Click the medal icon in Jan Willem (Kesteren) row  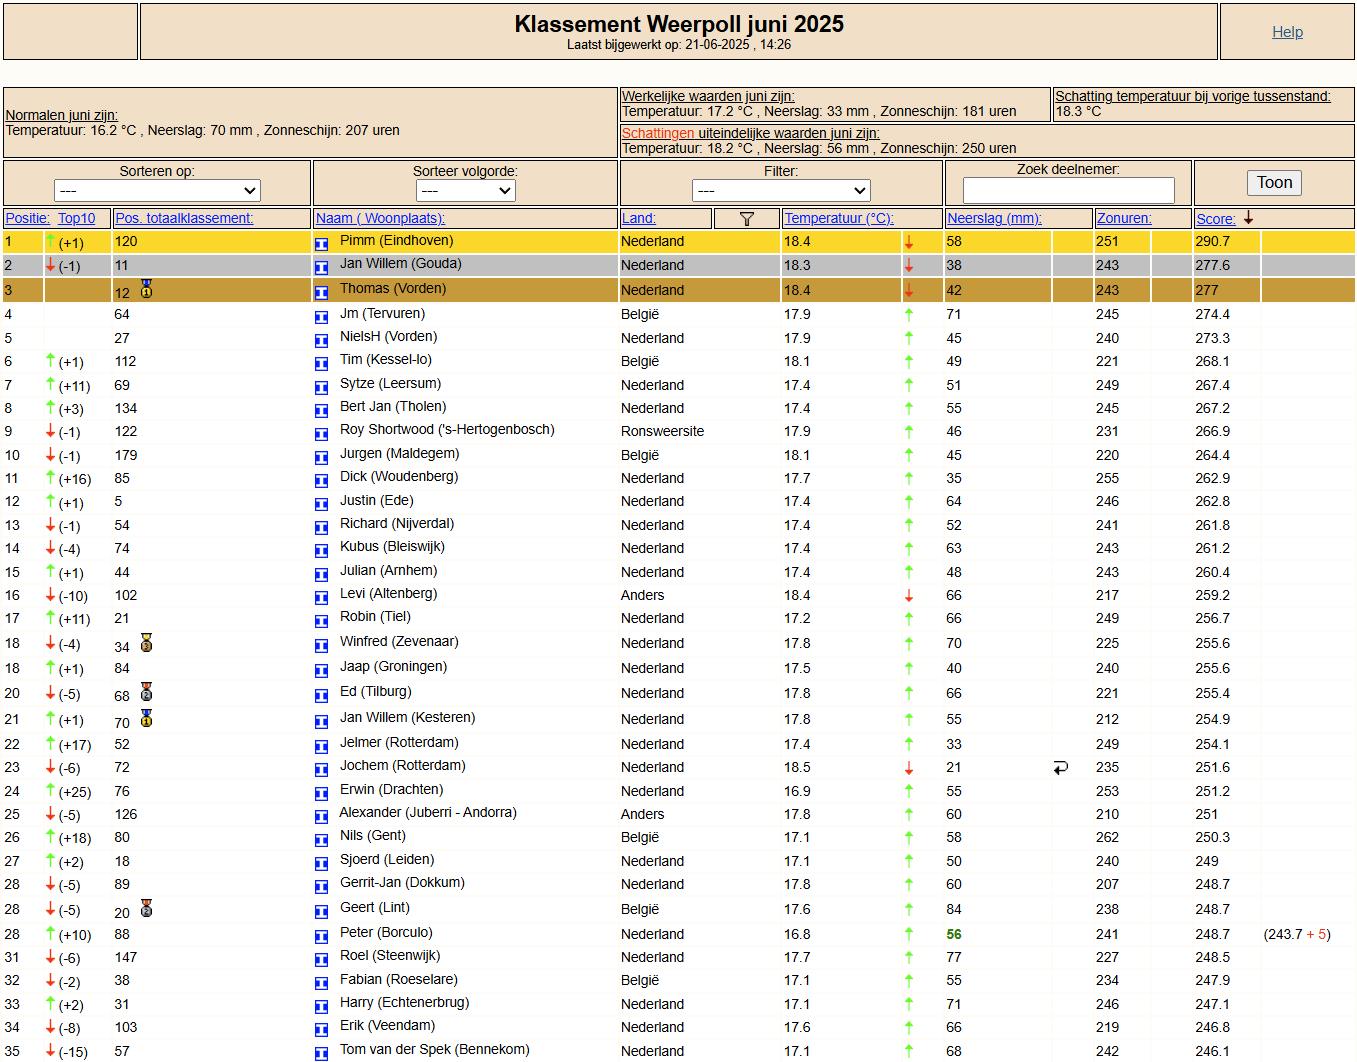click(146, 718)
